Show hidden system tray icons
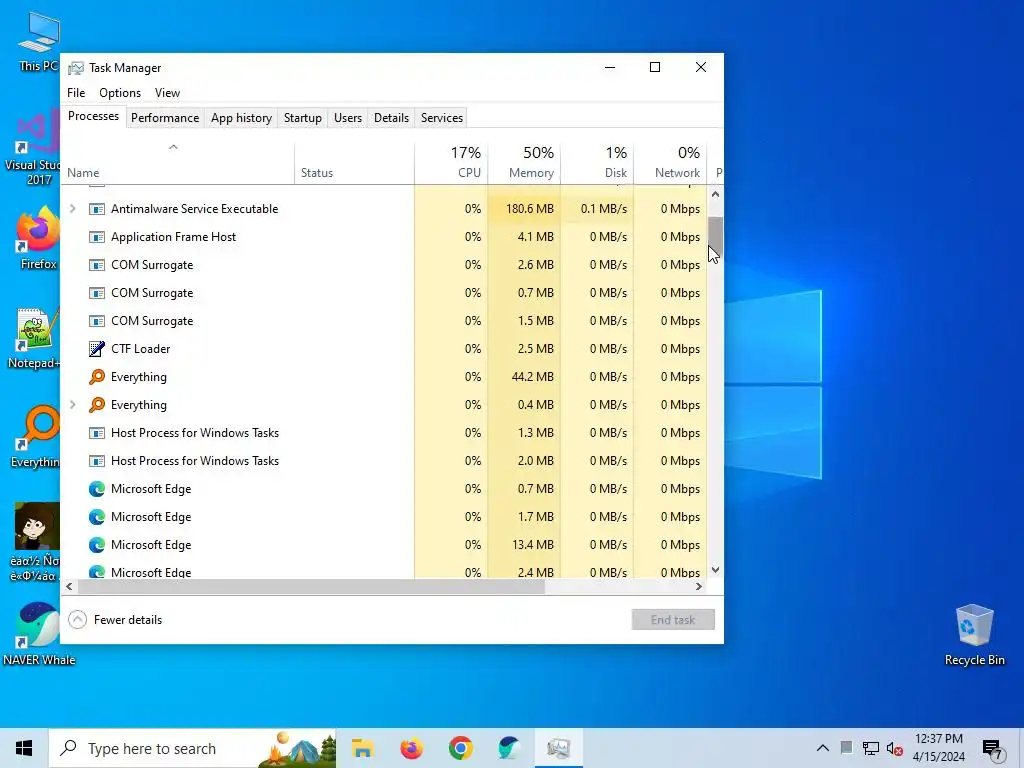This screenshot has height=768, width=1024. click(x=823, y=748)
